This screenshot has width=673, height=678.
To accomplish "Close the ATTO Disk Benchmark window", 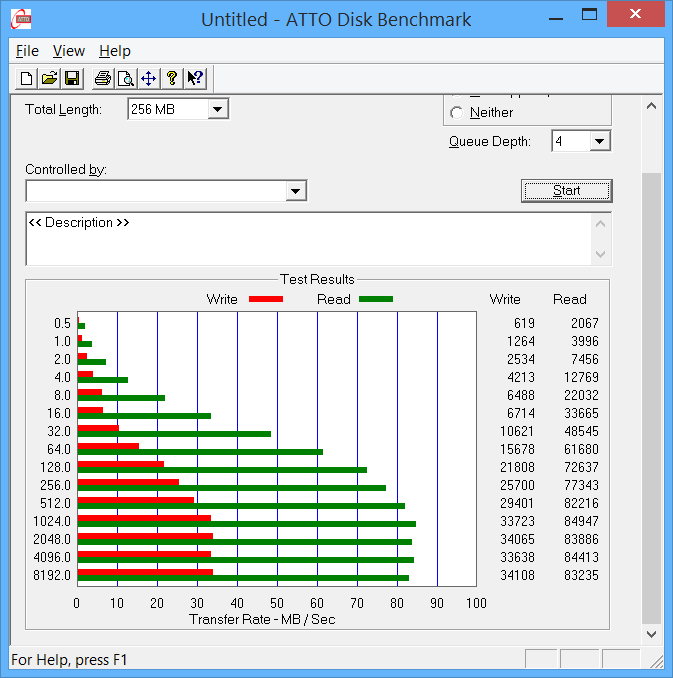I will click(x=635, y=14).
